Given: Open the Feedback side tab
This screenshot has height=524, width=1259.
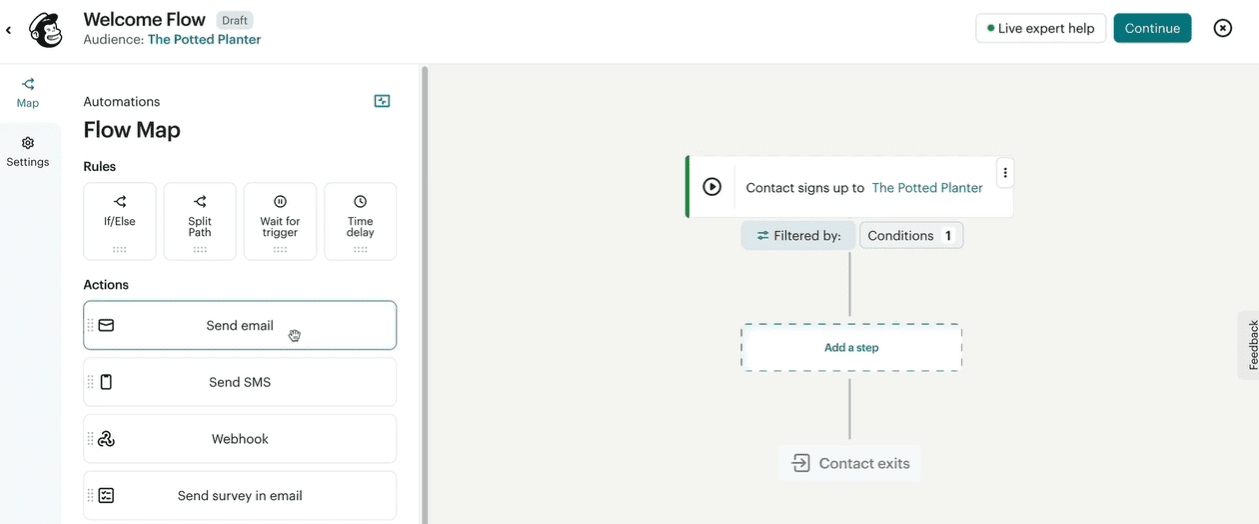Looking at the screenshot, I should coord(1250,345).
